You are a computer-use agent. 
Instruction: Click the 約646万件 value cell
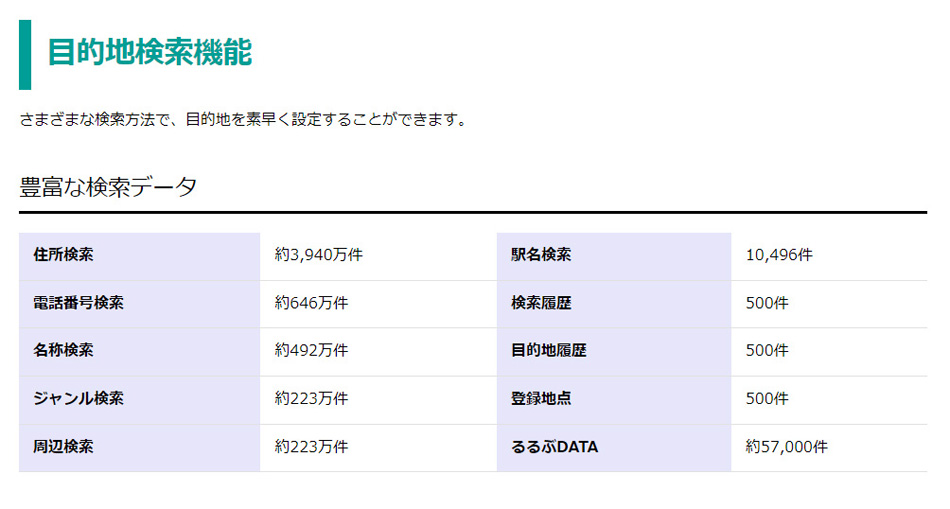(x=311, y=303)
